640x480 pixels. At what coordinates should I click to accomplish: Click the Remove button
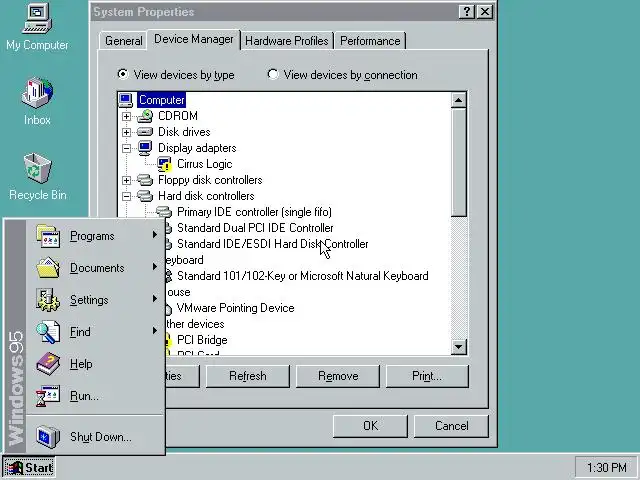pyautogui.click(x=338, y=376)
